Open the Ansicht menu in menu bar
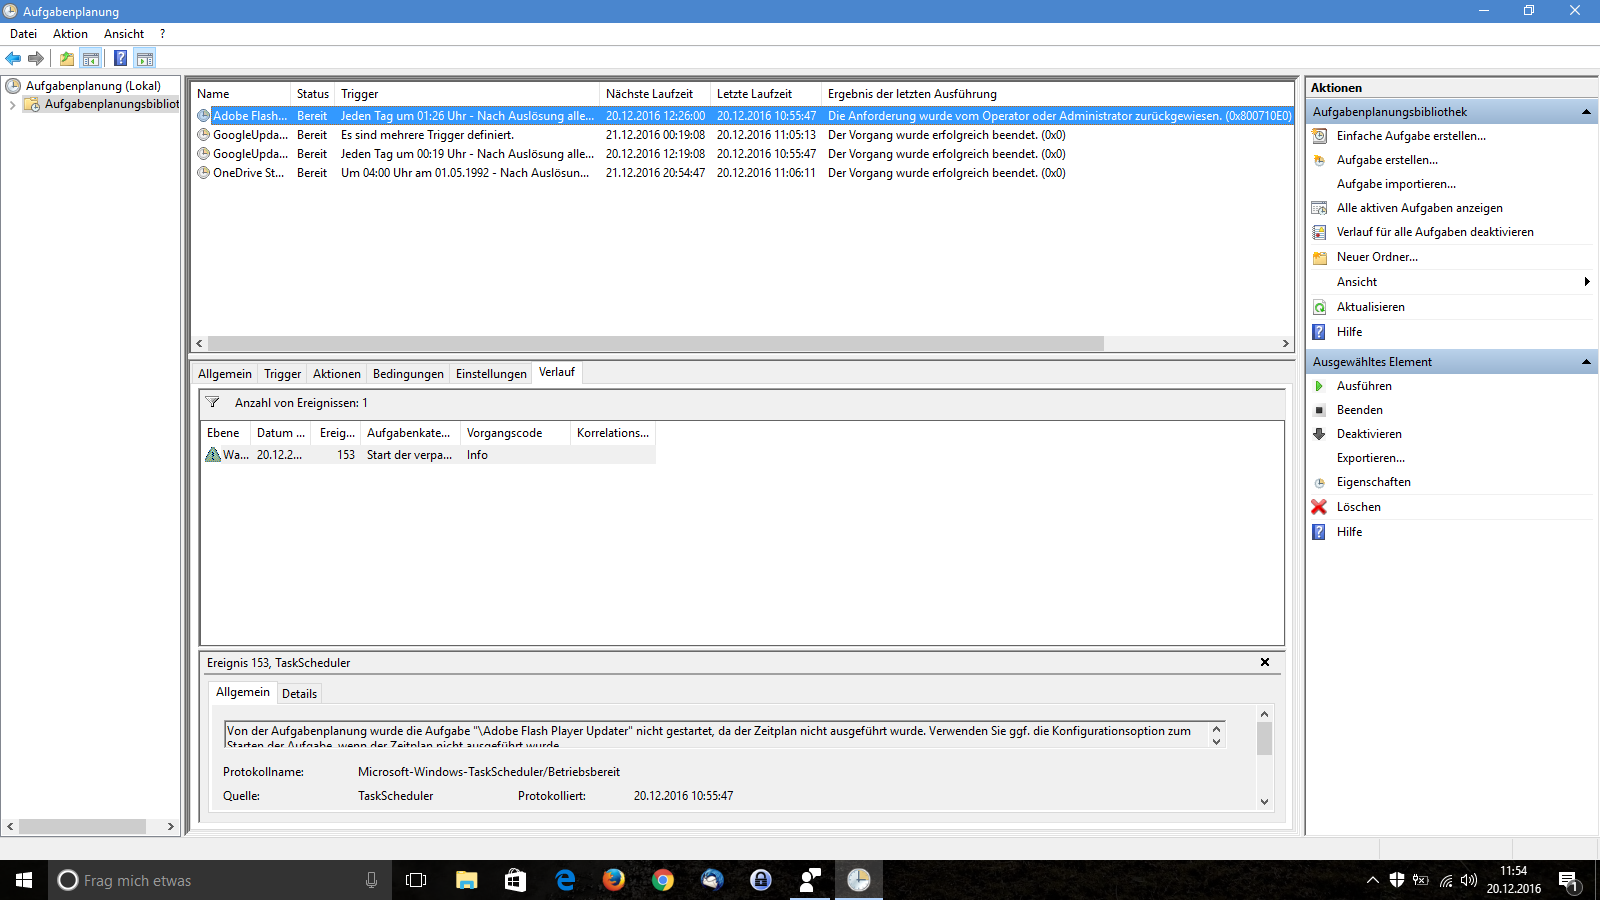 pyautogui.click(x=124, y=34)
